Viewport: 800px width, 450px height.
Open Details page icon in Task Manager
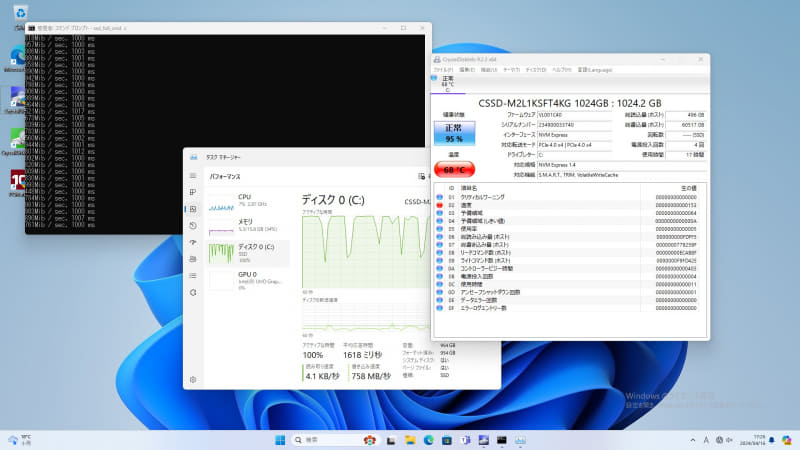point(193,276)
